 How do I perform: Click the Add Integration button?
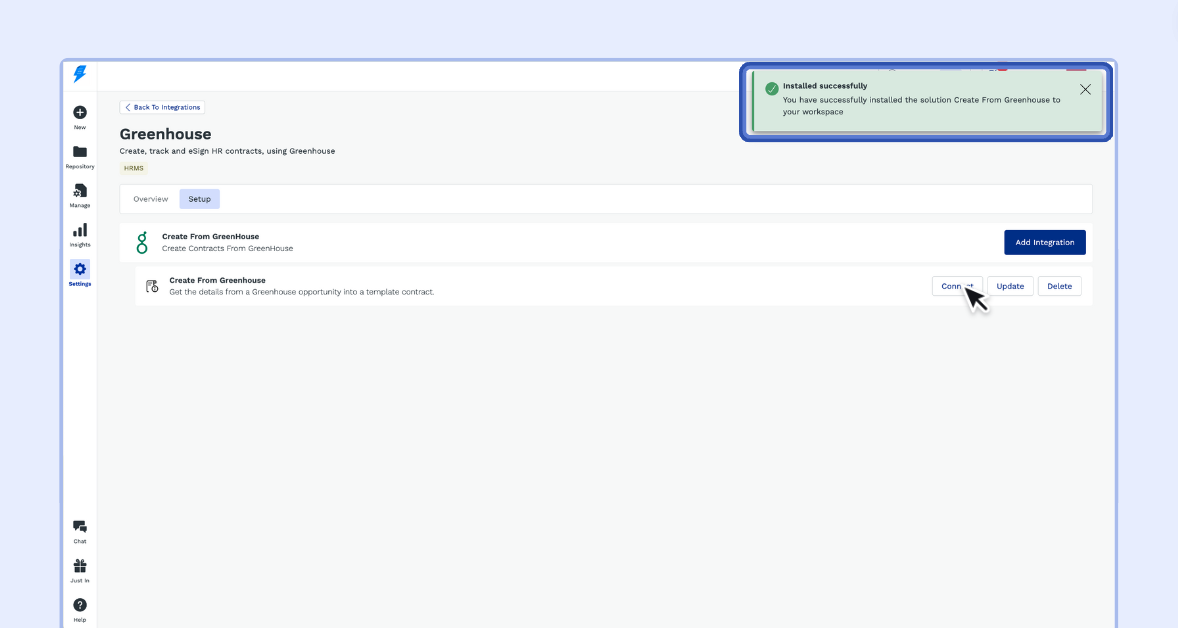pos(1045,243)
